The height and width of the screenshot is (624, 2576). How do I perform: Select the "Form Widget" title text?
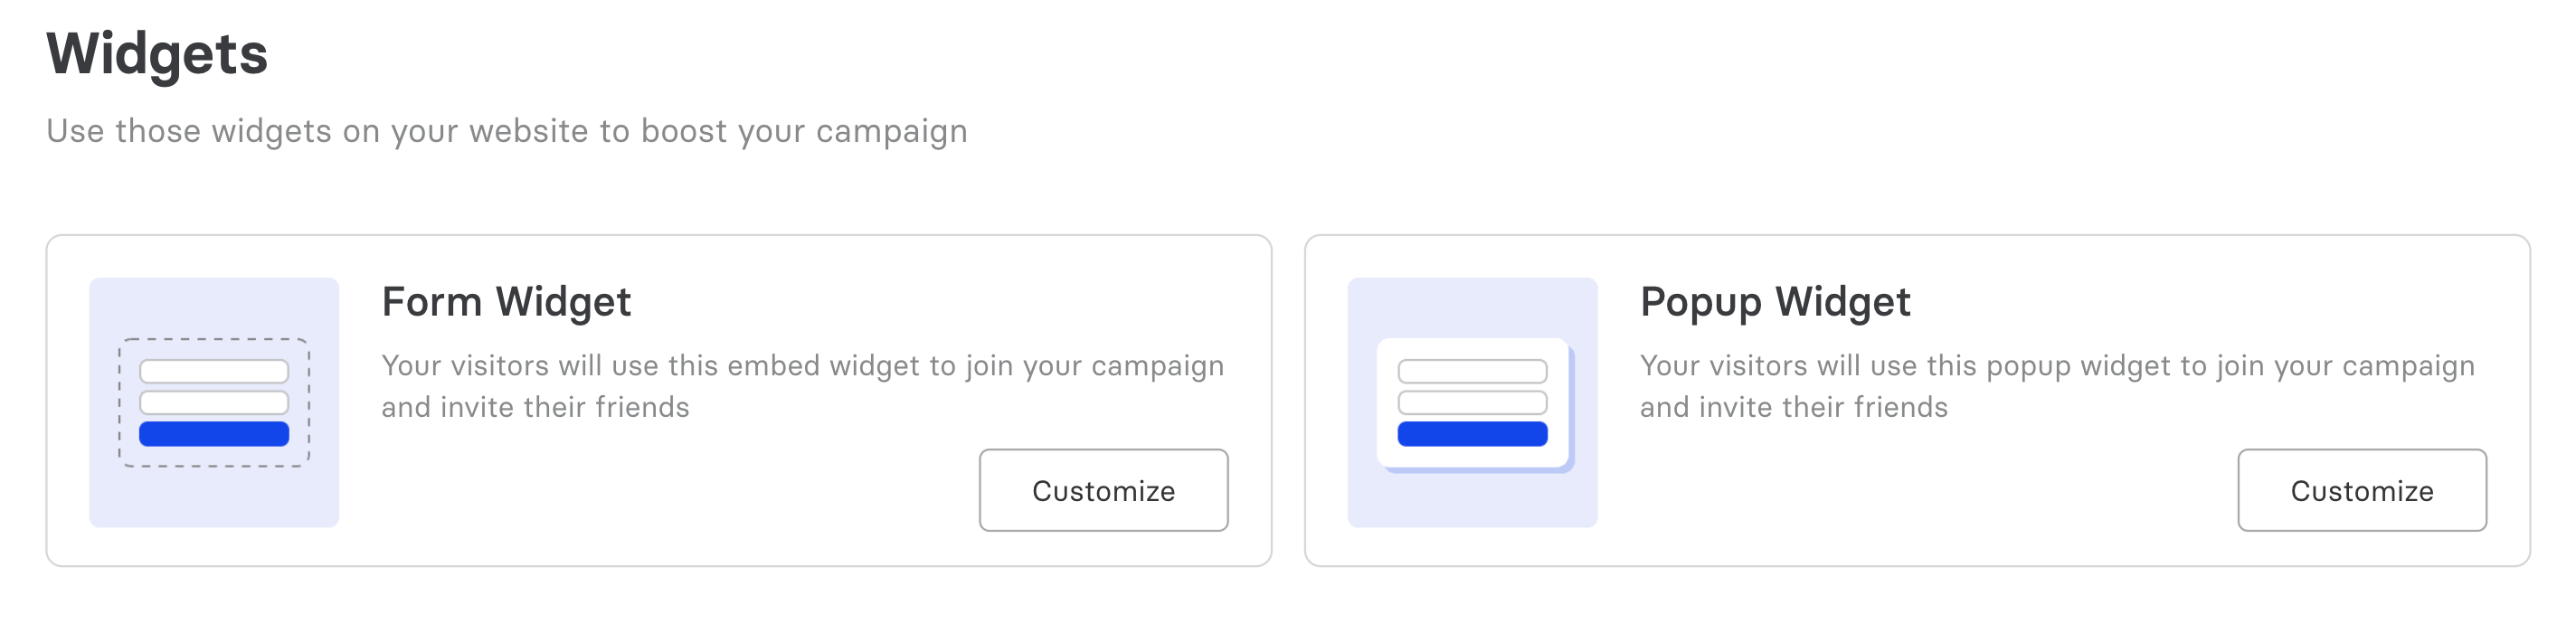(x=506, y=301)
